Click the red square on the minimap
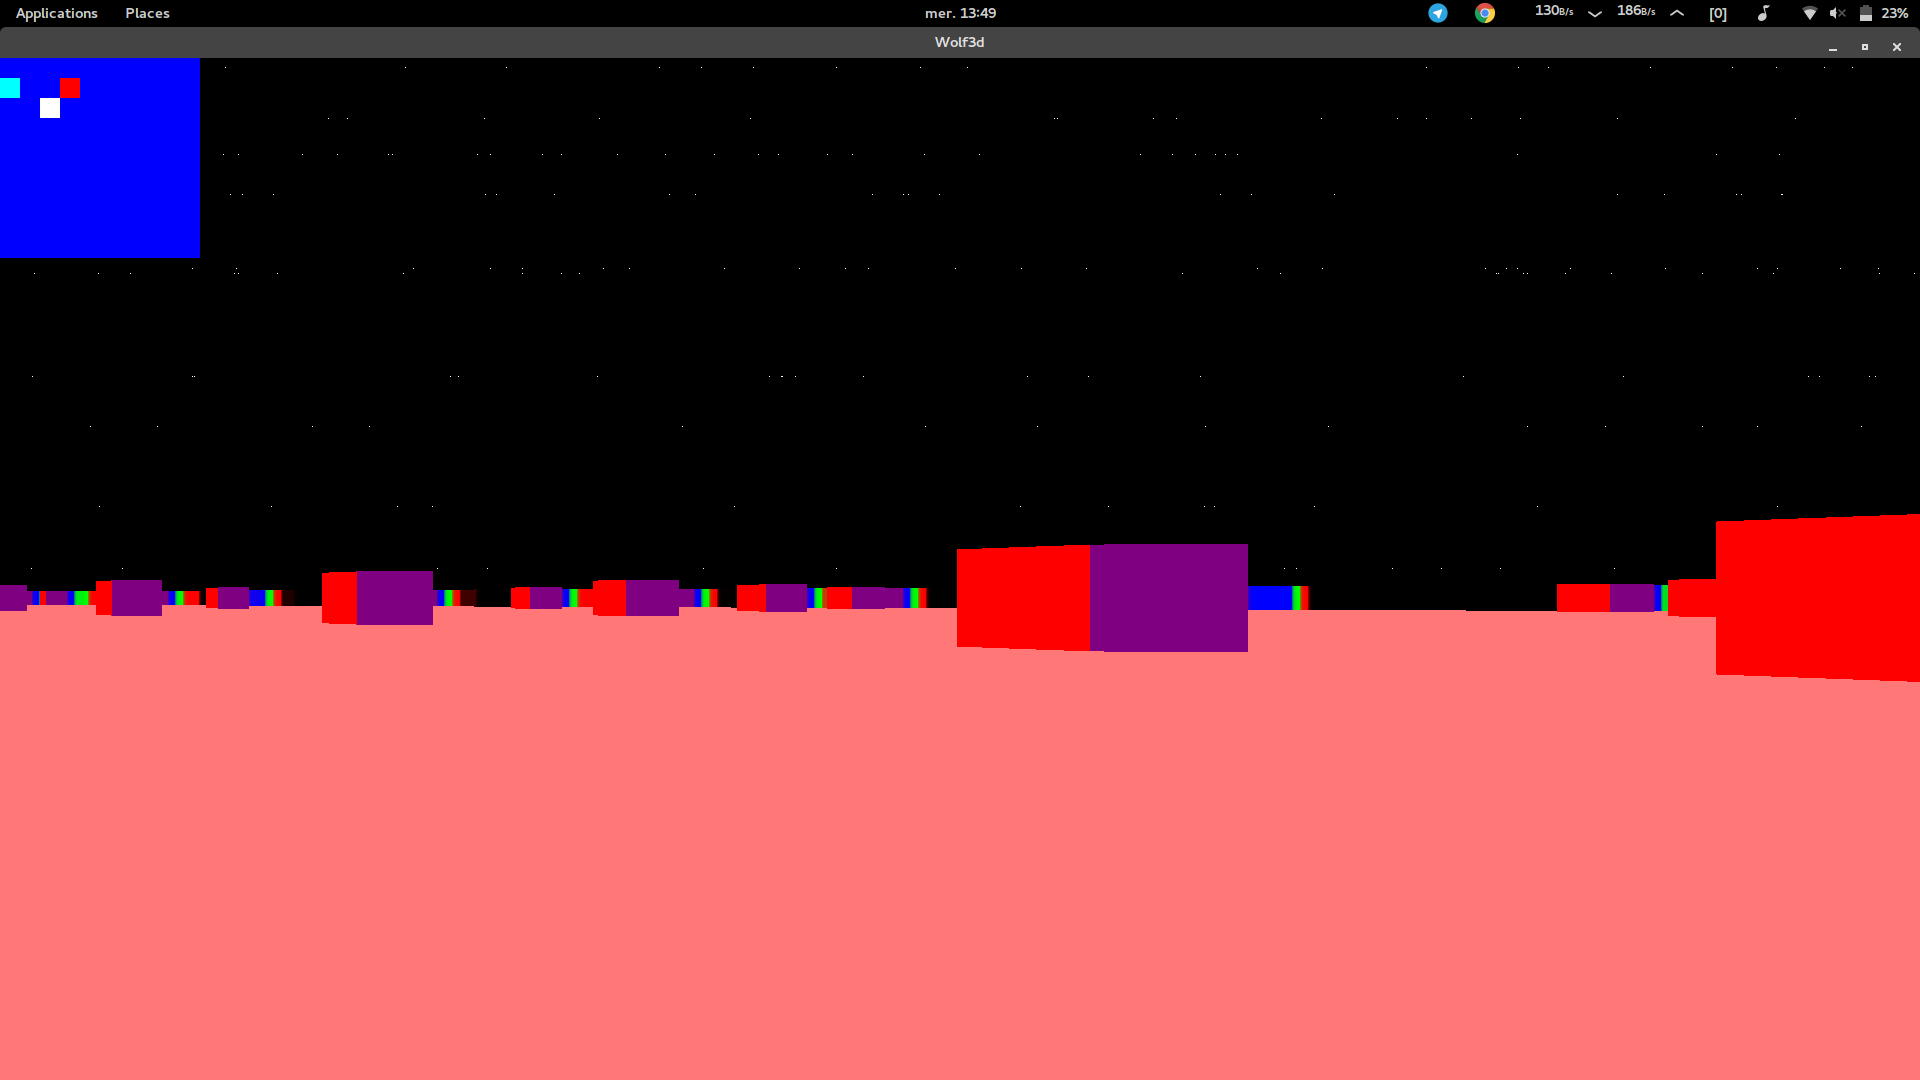 [70, 88]
